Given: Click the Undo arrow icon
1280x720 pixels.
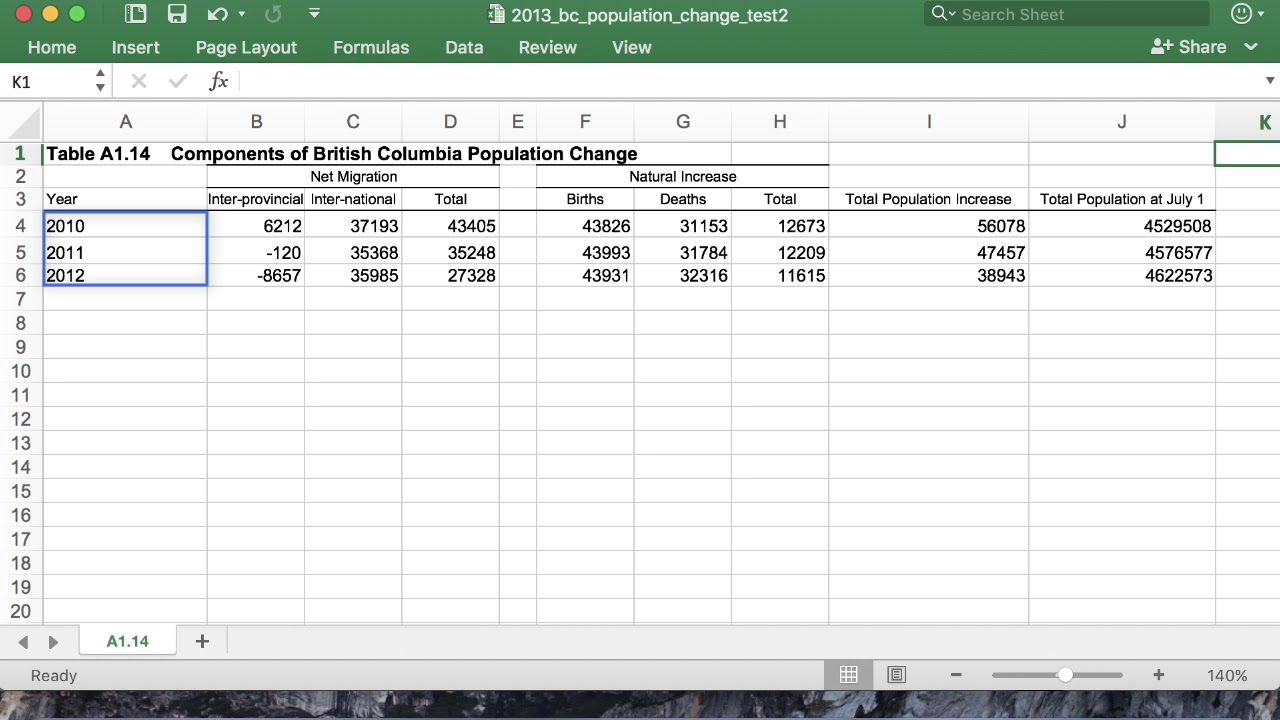Looking at the screenshot, I should 217,14.
